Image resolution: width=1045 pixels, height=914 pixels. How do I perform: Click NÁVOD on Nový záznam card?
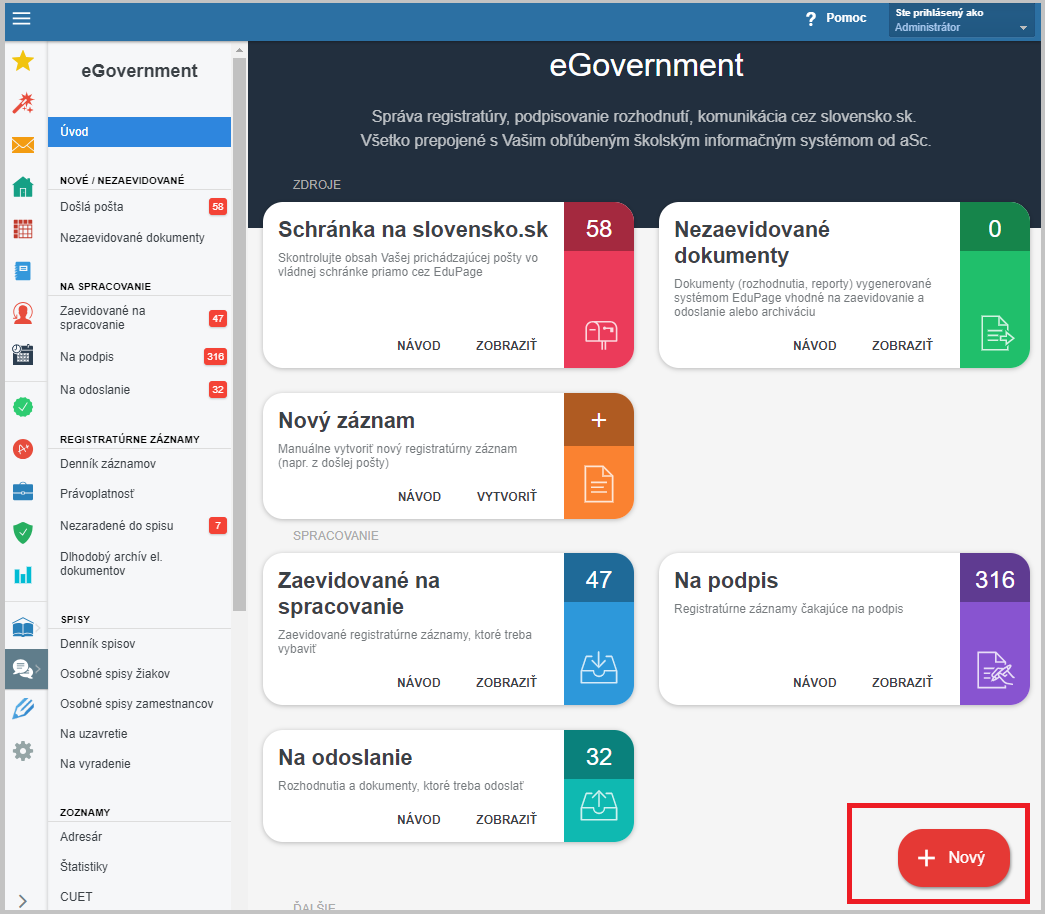[419, 497]
